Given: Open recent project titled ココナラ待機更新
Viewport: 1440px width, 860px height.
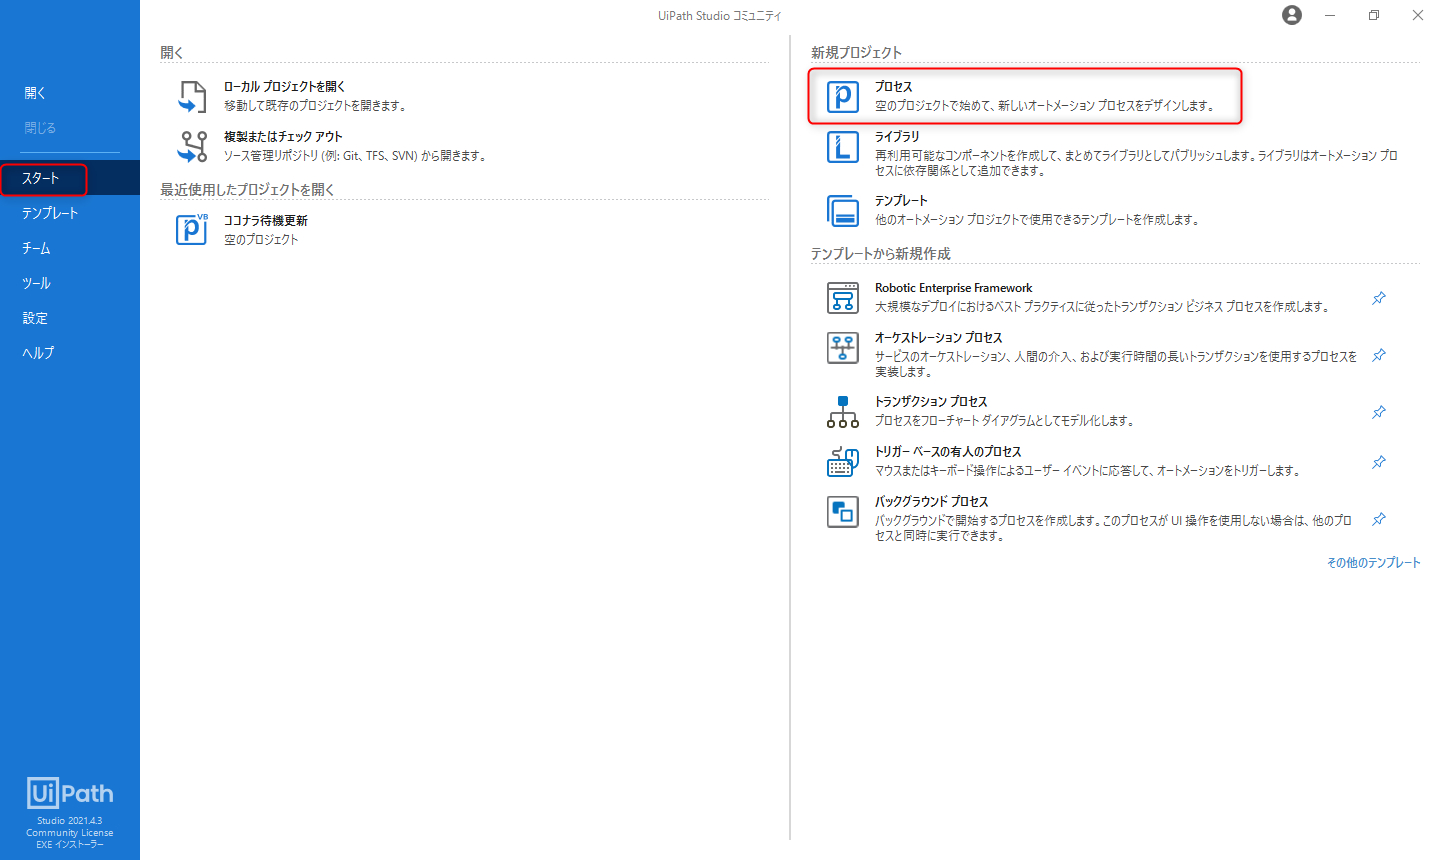Looking at the screenshot, I should [x=266, y=221].
